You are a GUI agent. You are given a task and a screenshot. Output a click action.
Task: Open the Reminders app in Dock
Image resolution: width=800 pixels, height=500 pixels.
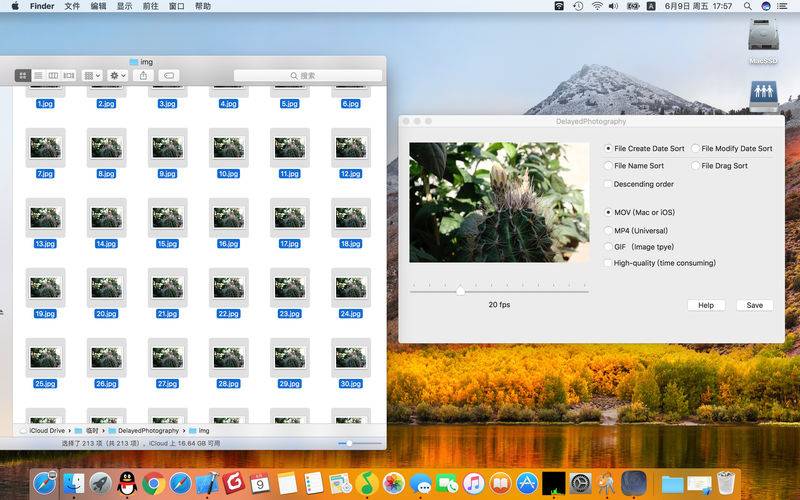(313, 483)
